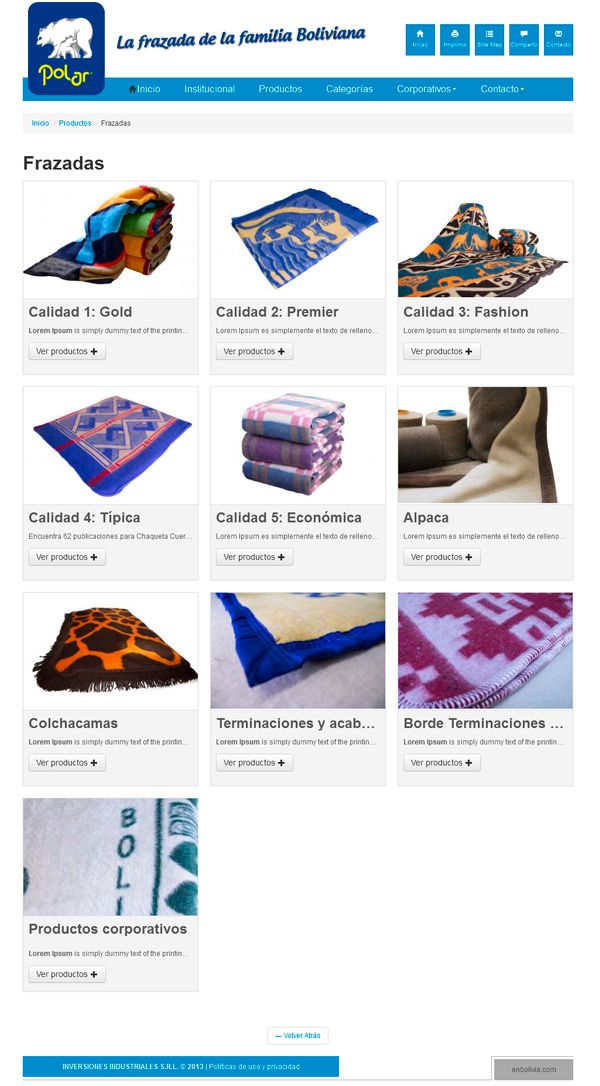
Task: Open the Categorías menu item
Action: pos(349,89)
